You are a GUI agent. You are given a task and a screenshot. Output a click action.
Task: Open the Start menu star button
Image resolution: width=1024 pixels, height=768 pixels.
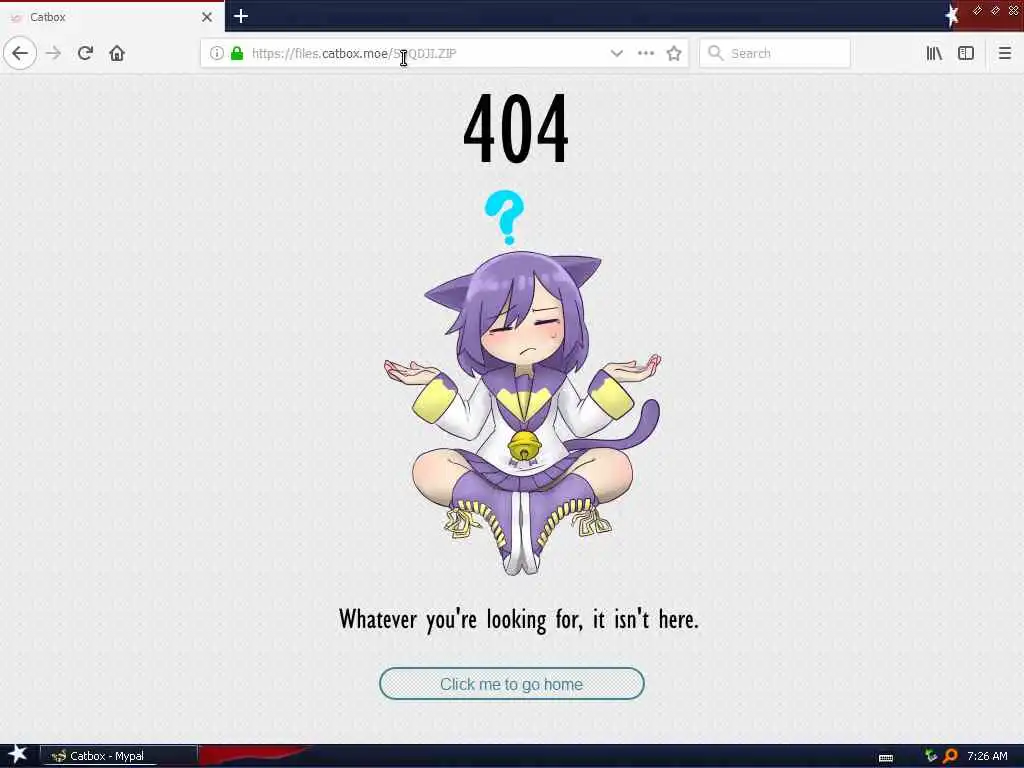(17, 755)
